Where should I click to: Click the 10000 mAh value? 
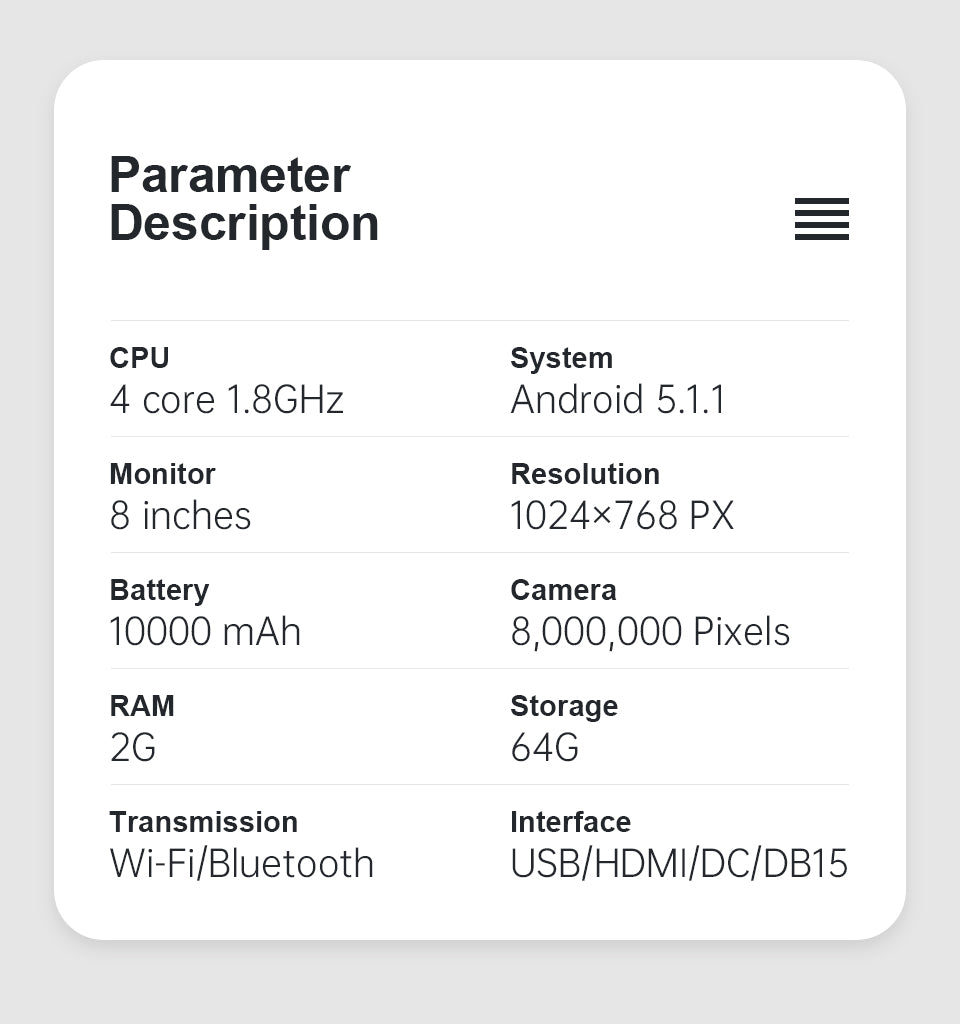pyautogui.click(x=205, y=632)
